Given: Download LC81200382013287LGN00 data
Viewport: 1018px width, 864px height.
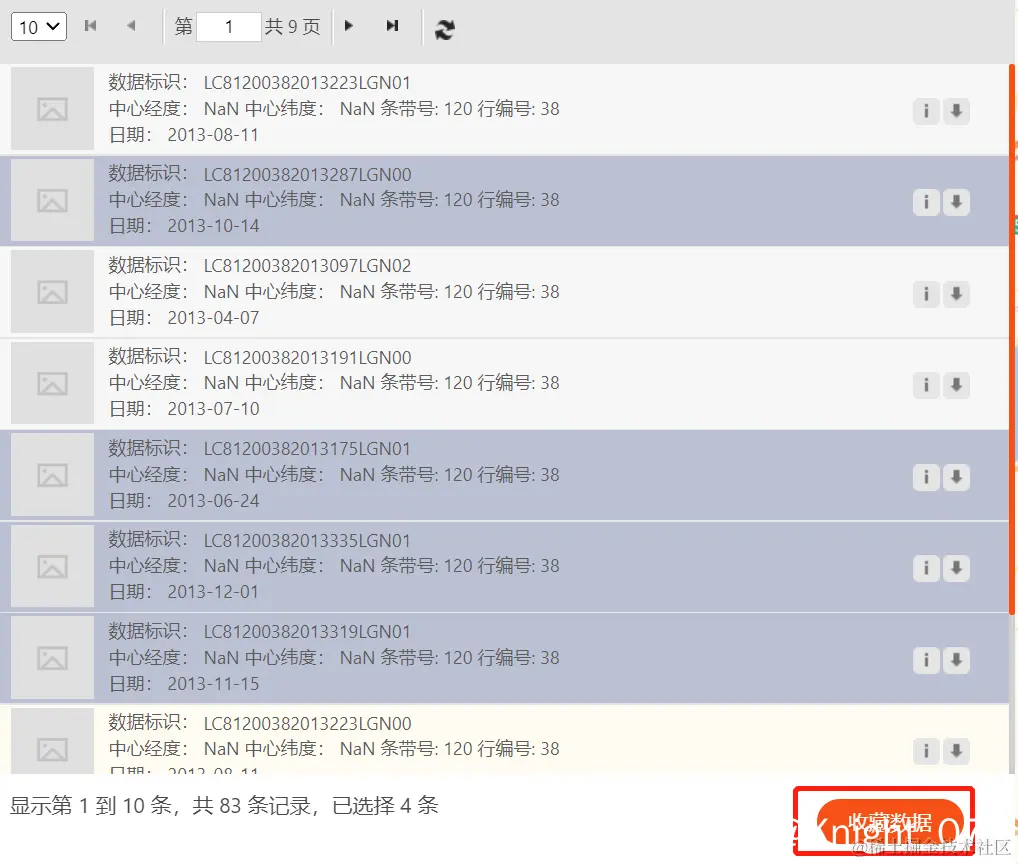Looking at the screenshot, I should coord(956,202).
